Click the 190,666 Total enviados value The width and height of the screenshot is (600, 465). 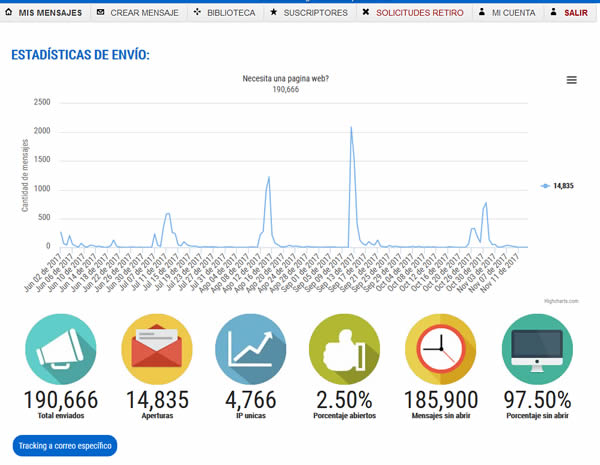(x=61, y=400)
